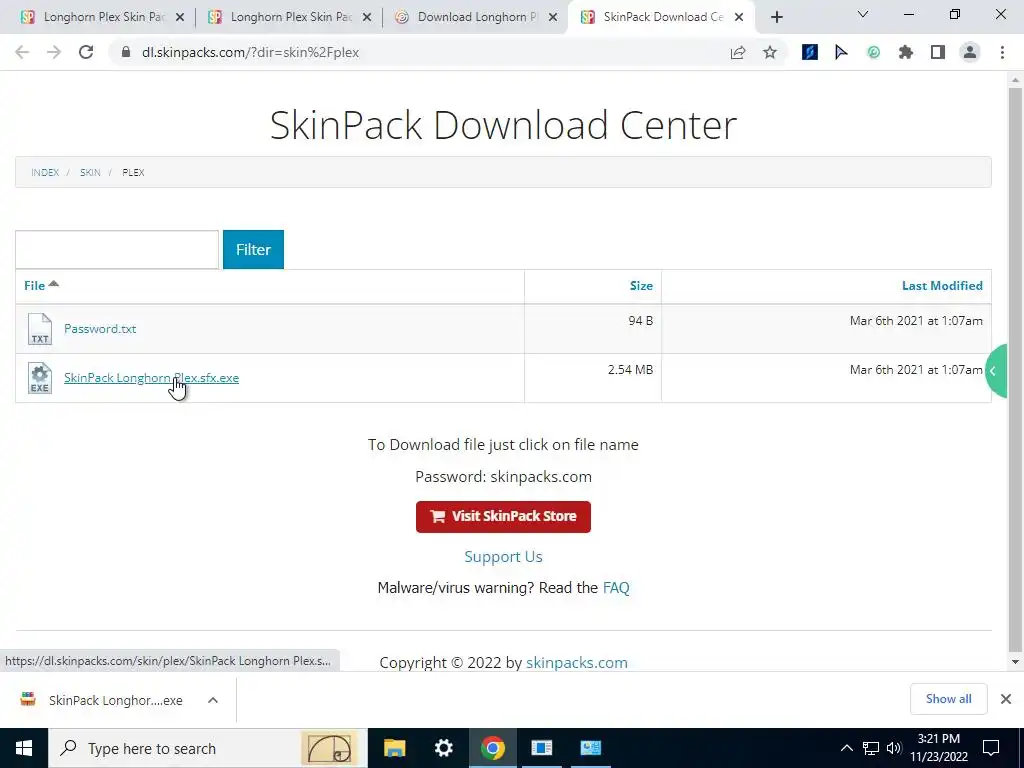The image size is (1024, 768).
Task: Download Password.txt
Action: pos(100,328)
